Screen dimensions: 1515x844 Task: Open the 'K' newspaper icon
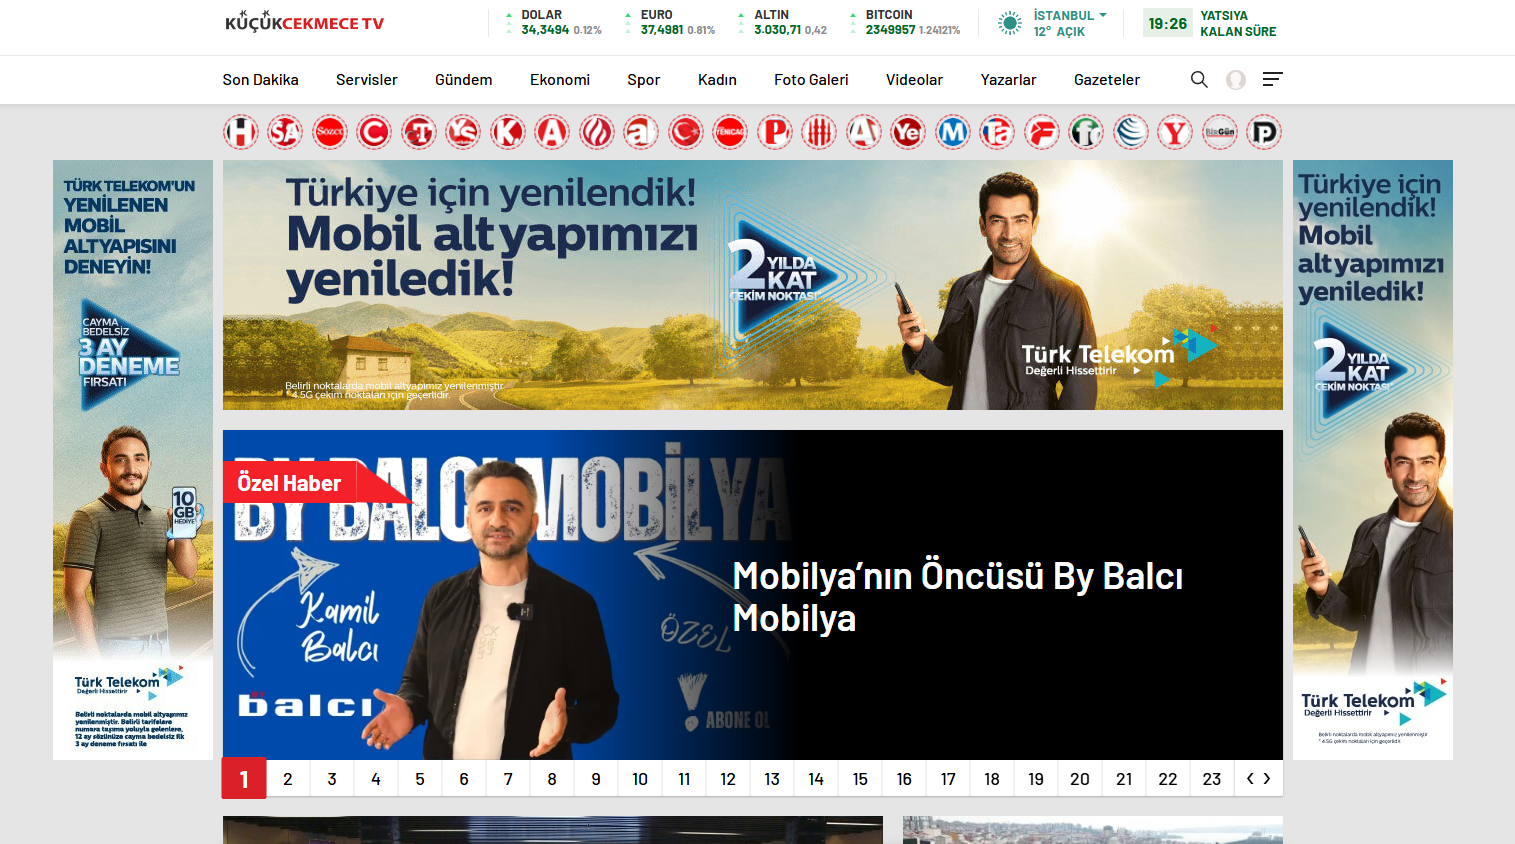click(508, 132)
